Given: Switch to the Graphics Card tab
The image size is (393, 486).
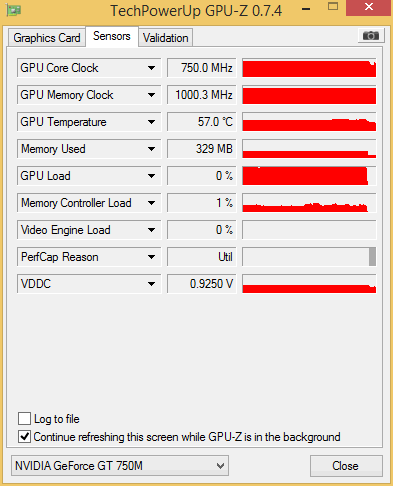Looking at the screenshot, I should click(x=47, y=38).
